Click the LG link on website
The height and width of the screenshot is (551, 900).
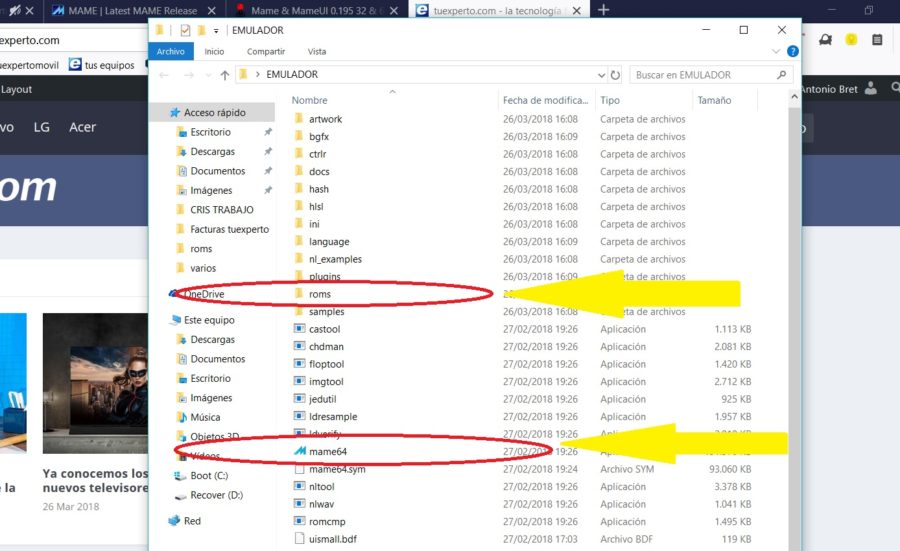coord(41,127)
